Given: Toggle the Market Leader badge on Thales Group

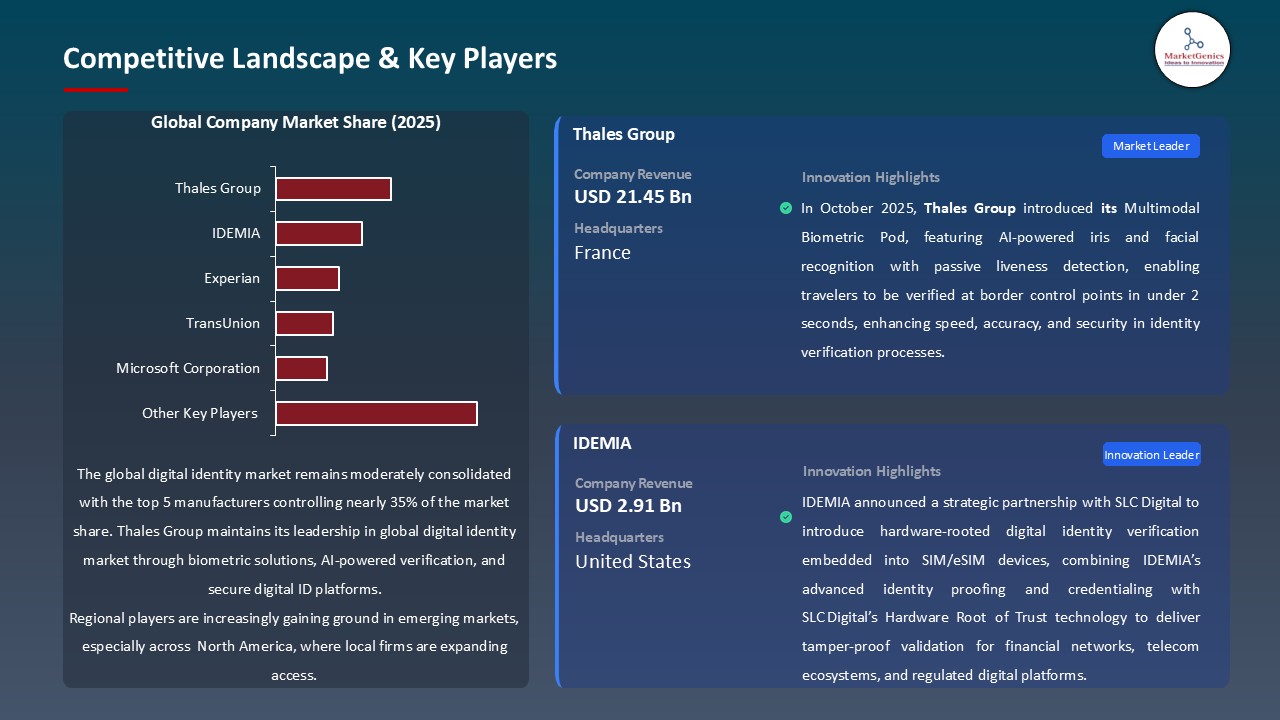Looking at the screenshot, I should tap(1150, 145).
